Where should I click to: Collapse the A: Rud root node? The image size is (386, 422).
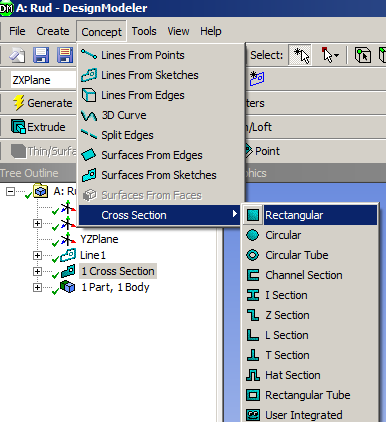point(10,191)
